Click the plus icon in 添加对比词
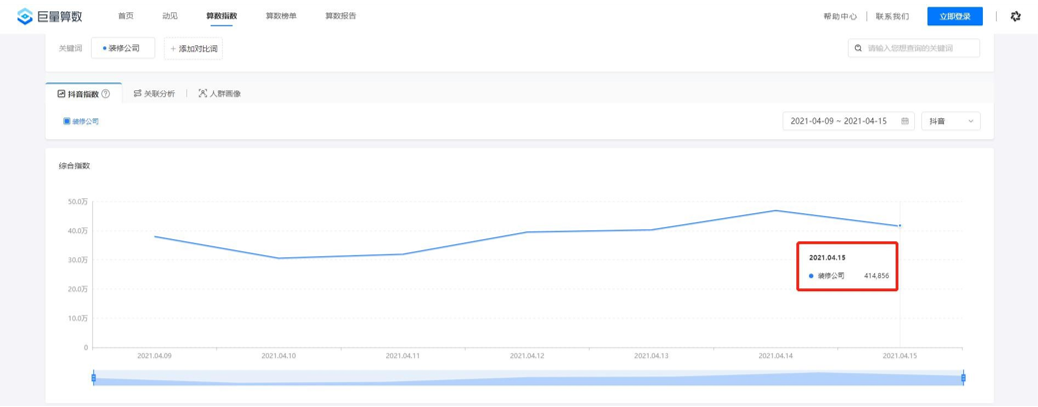 click(173, 48)
